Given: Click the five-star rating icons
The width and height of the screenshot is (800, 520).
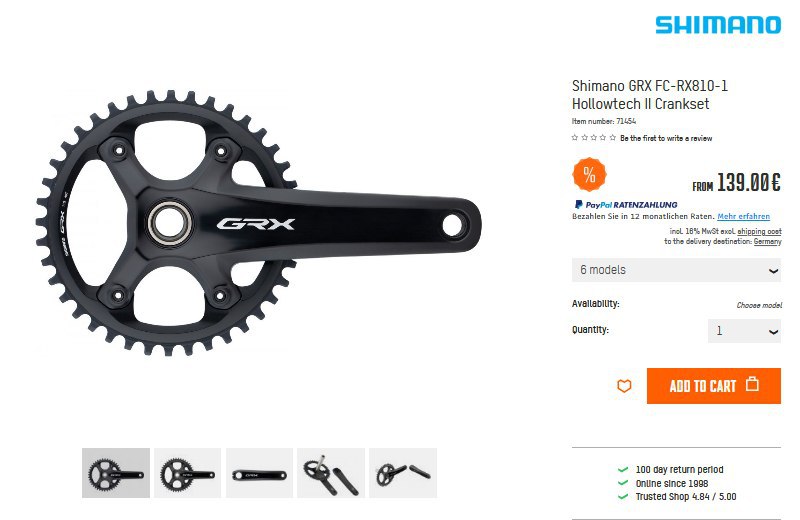Looking at the screenshot, I should 594,138.
